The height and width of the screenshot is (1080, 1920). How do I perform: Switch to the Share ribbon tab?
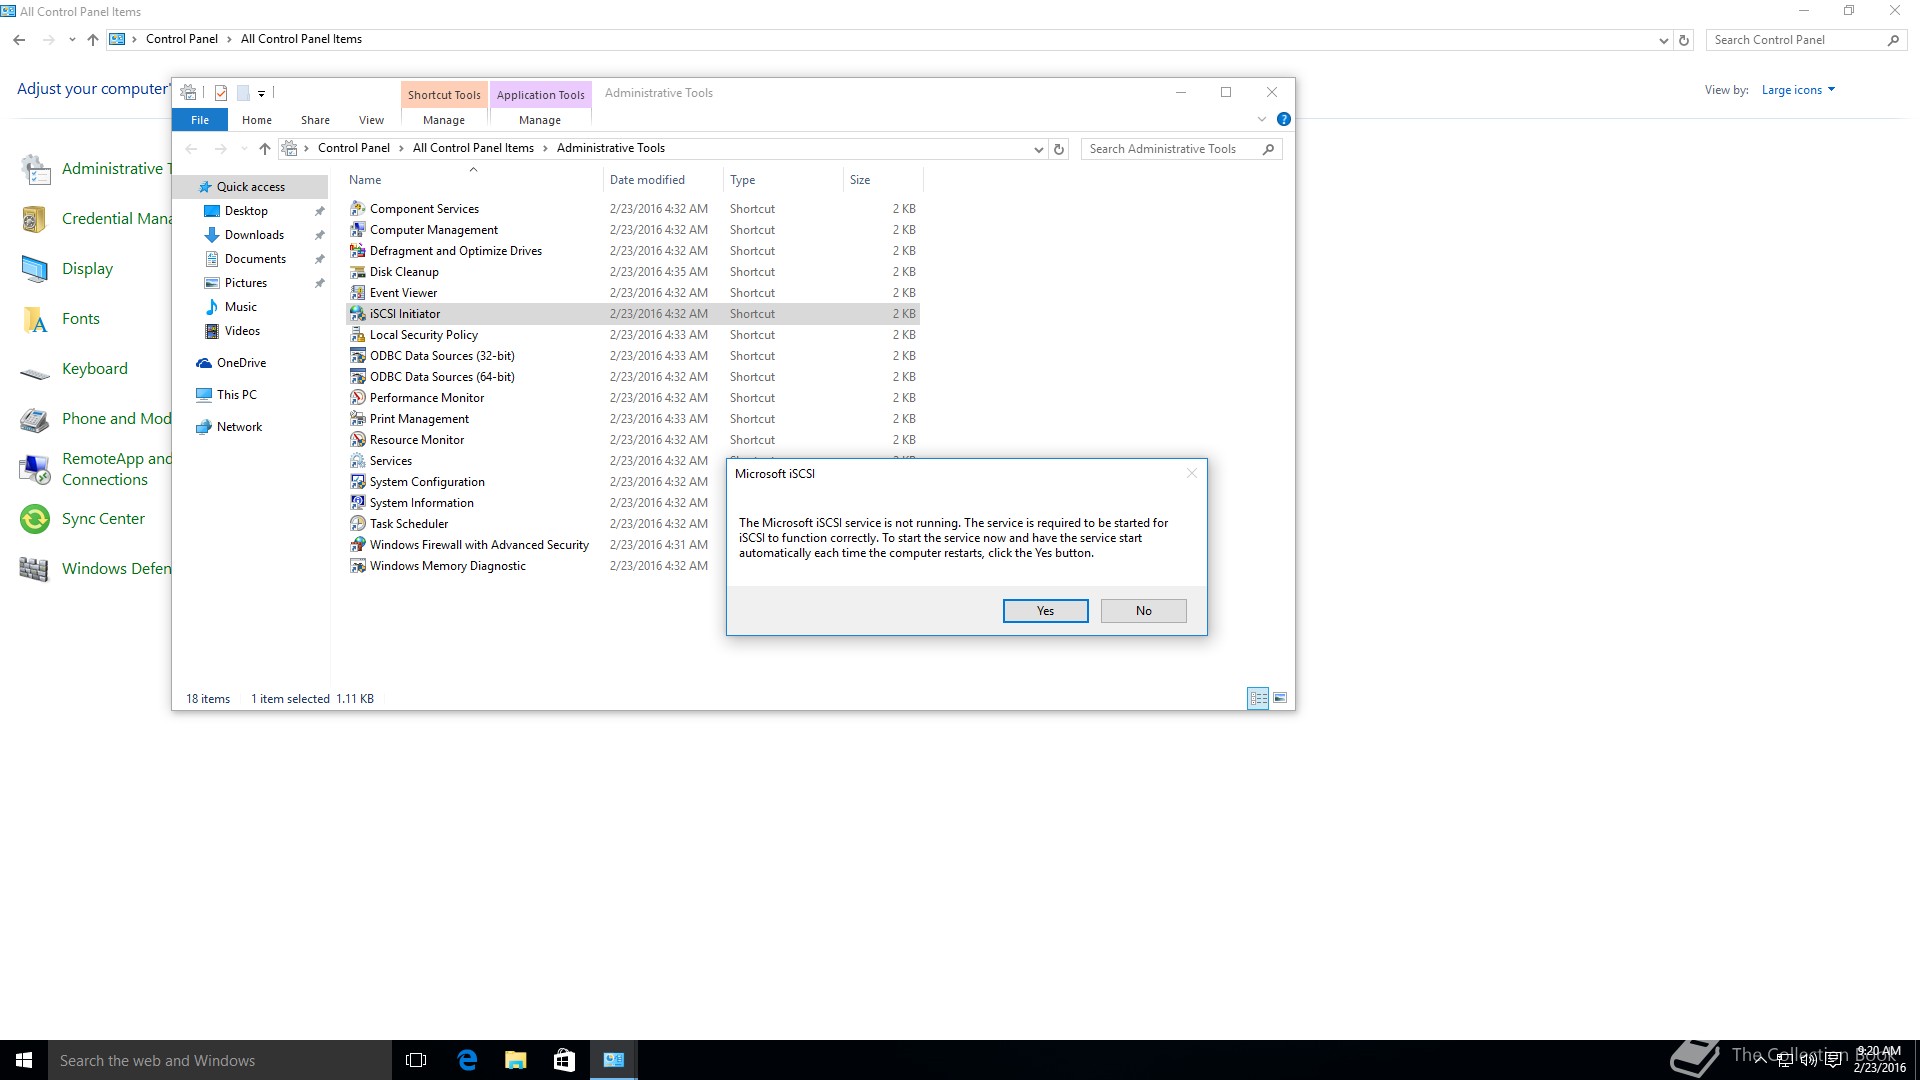pos(315,120)
